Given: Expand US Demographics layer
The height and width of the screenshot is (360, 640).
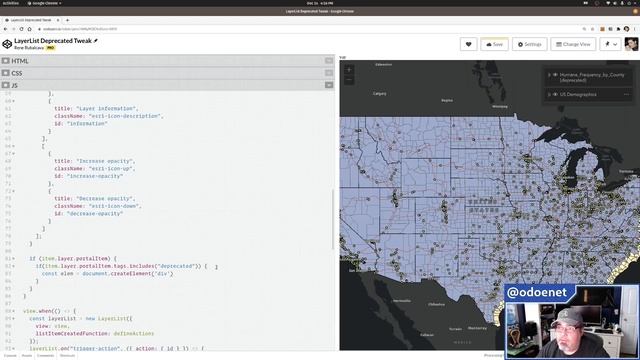Looking at the screenshot, I should (x=549, y=94).
